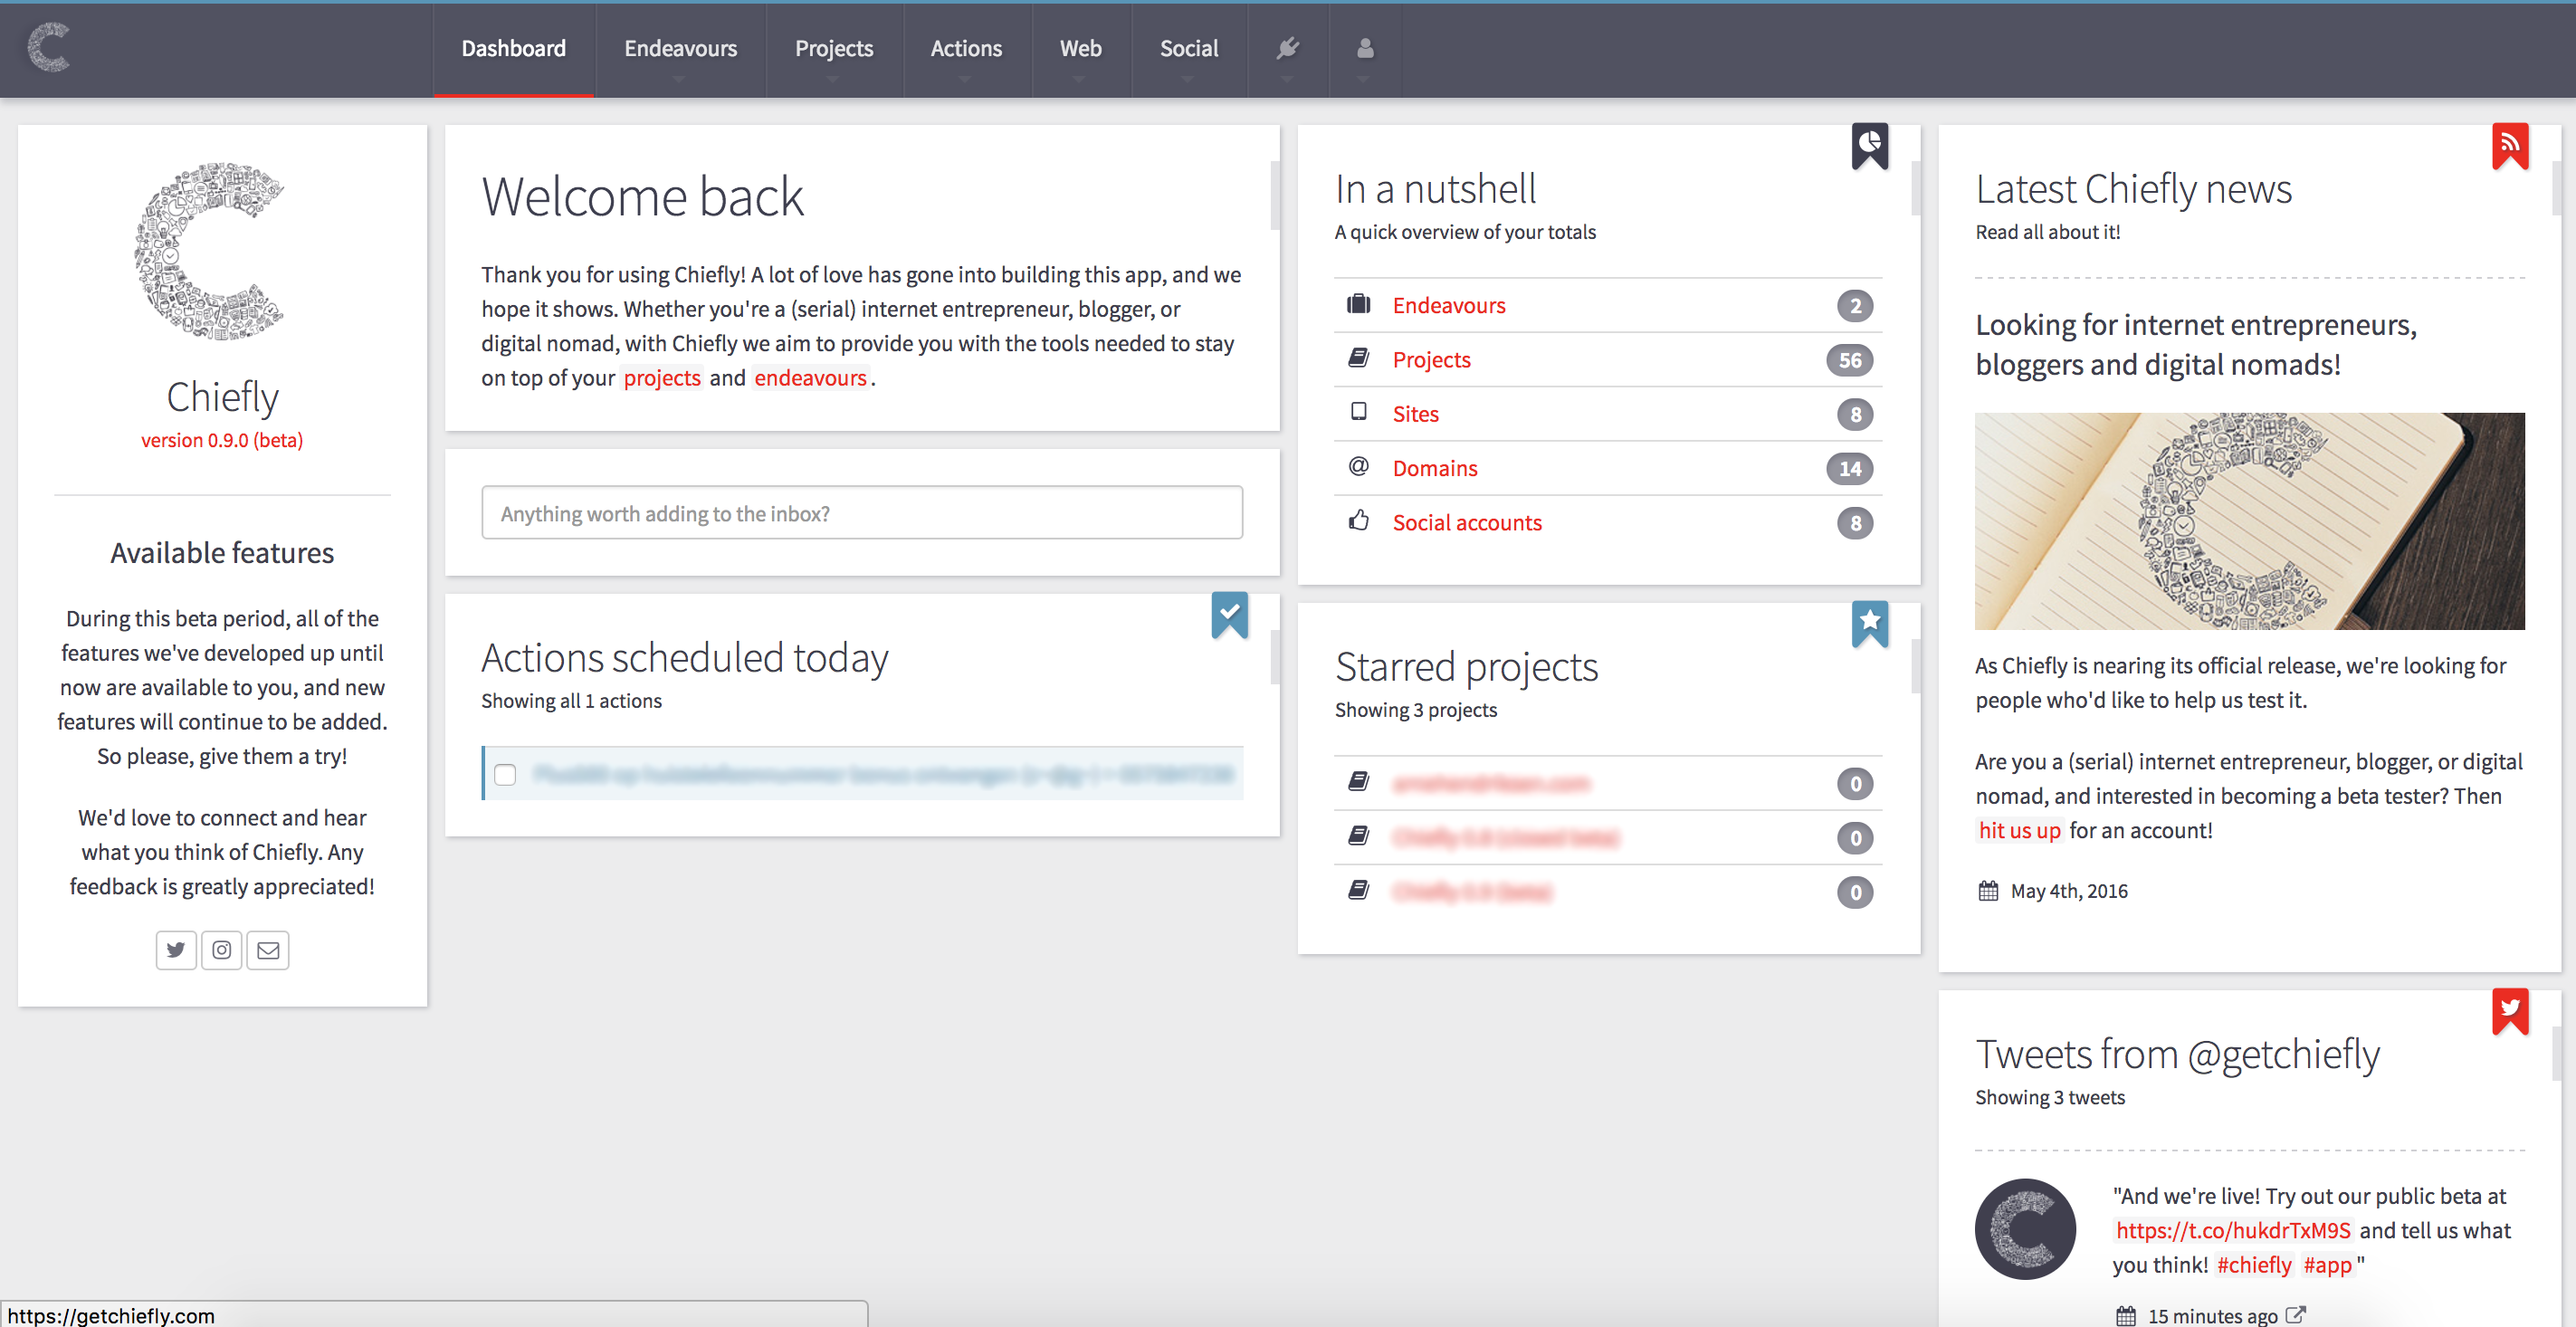Check off today's scheduled action
This screenshot has width=2576, height=1327.
(x=505, y=774)
